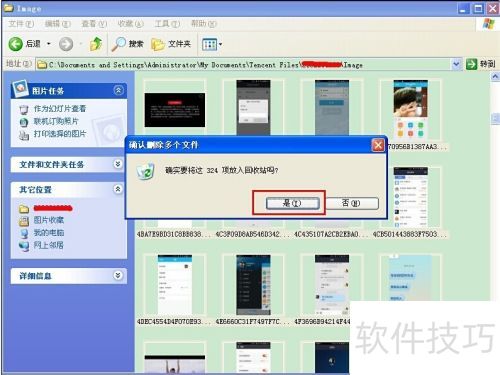Minimize the Image explorer window
The image size is (500, 375).
(463, 8)
